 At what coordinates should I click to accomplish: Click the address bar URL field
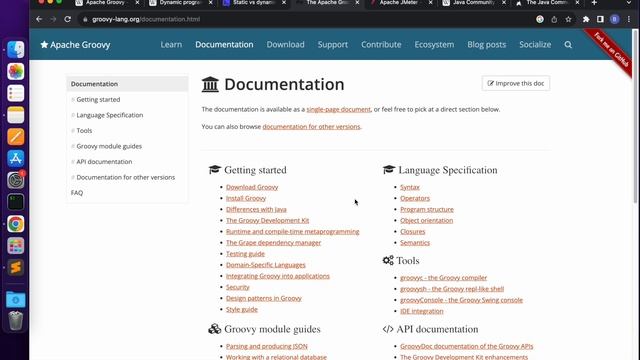tap(306, 19)
